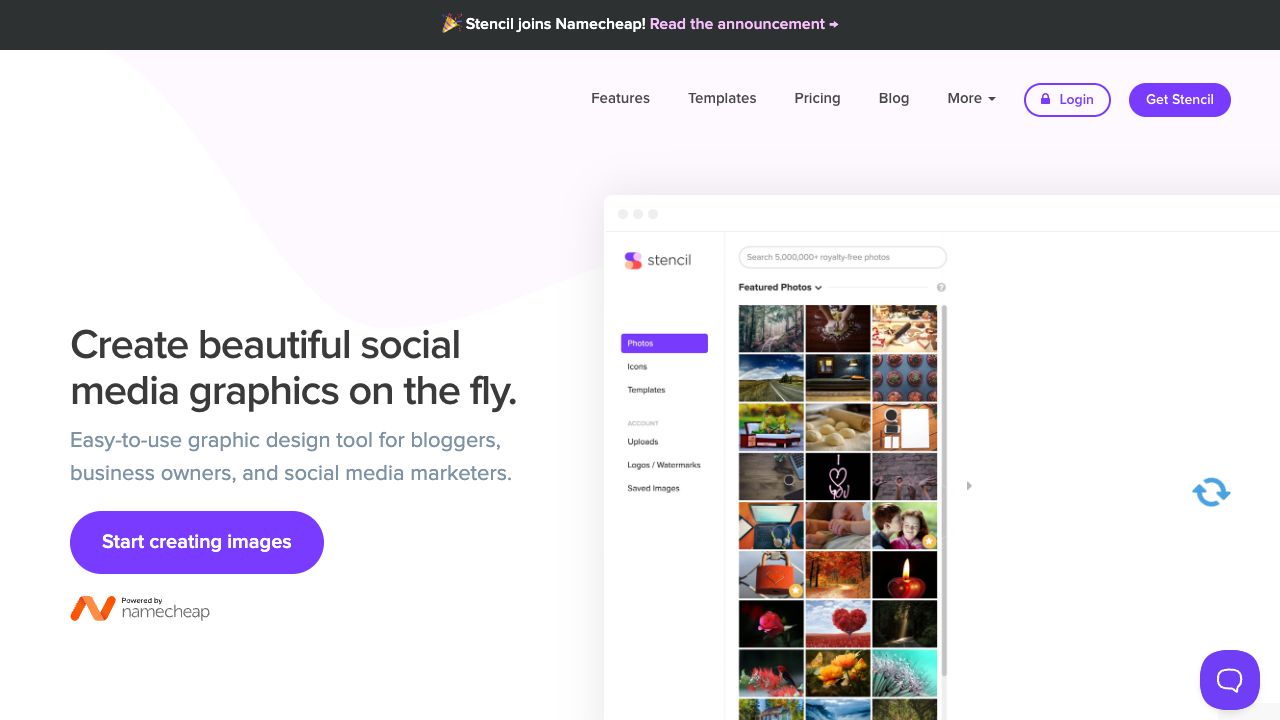Open the Featured Photos dropdown
Image resolution: width=1280 pixels, height=720 pixels.
(780, 288)
